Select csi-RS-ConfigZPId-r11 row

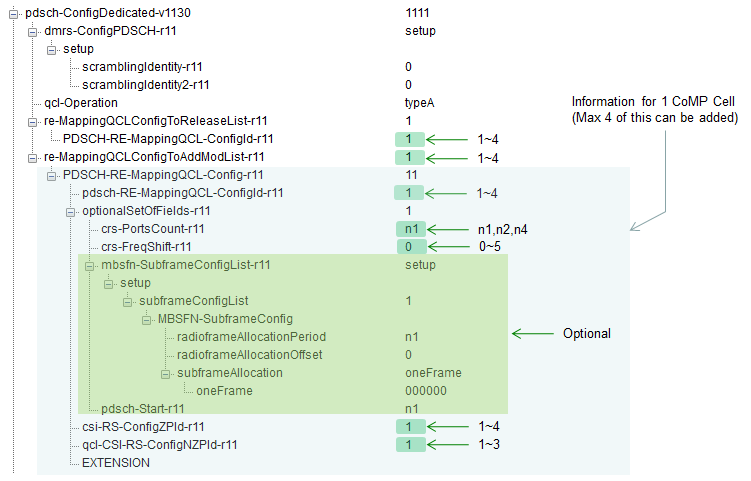point(143,426)
